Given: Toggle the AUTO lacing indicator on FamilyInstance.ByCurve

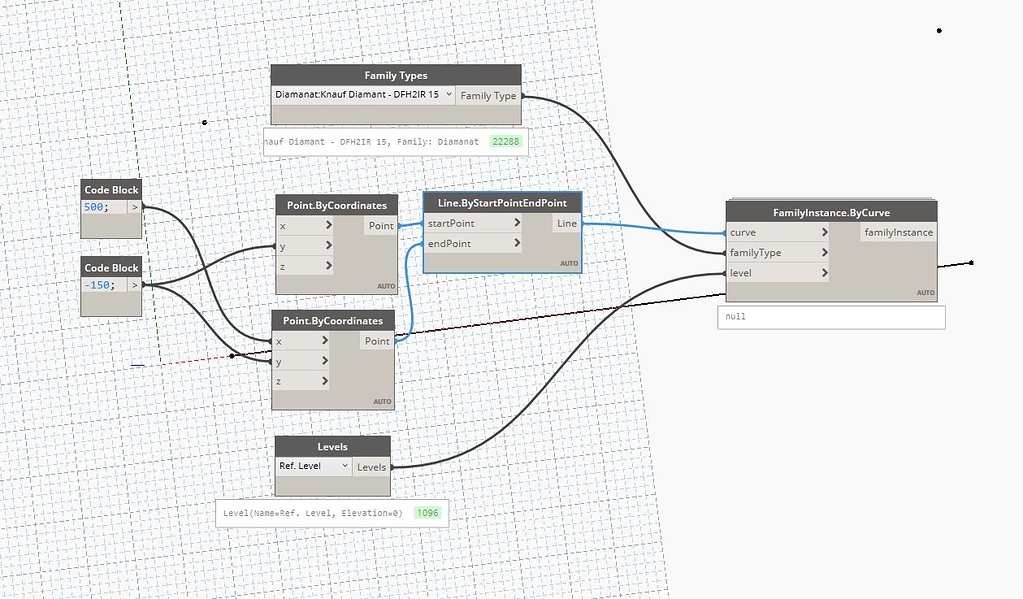Looking at the screenshot, I should [x=925, y=292].
